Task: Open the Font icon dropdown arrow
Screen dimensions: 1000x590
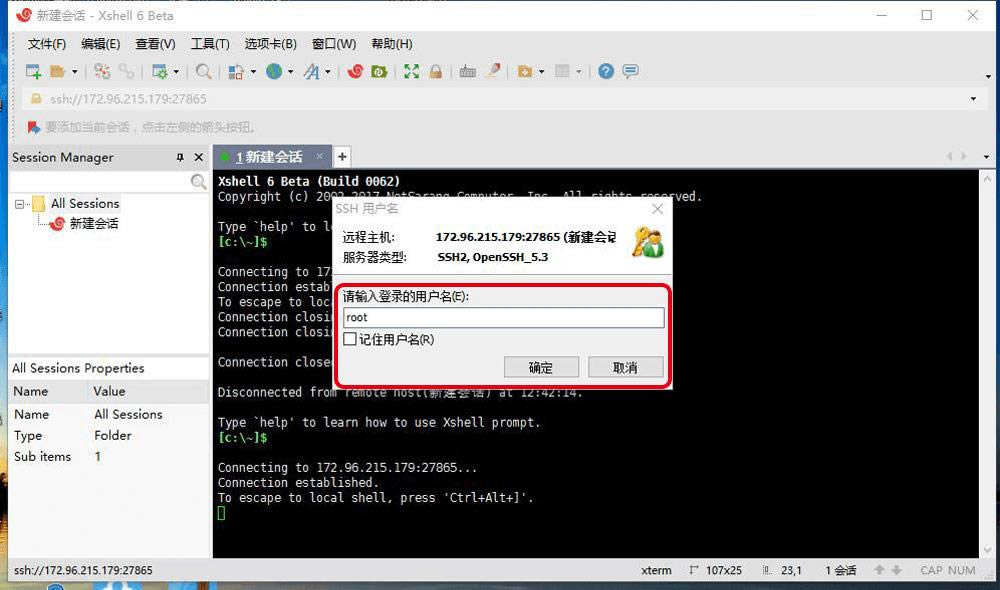Action: (x=328, y=71)
